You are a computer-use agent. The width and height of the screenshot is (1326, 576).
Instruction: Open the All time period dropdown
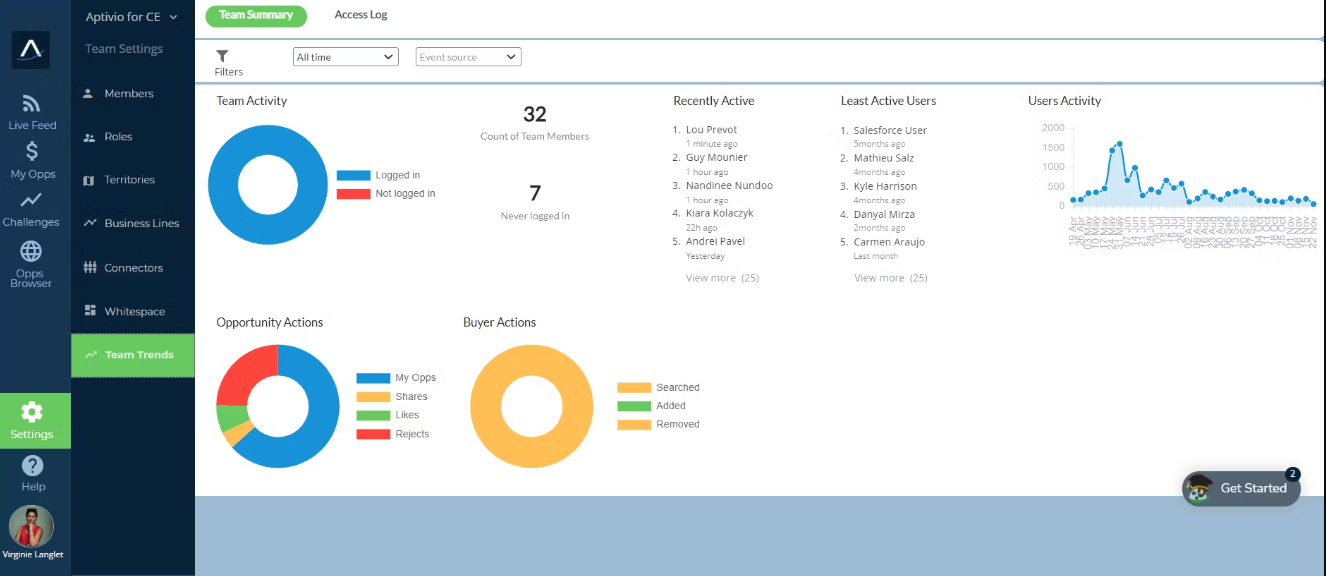click(x=346, y=57)
